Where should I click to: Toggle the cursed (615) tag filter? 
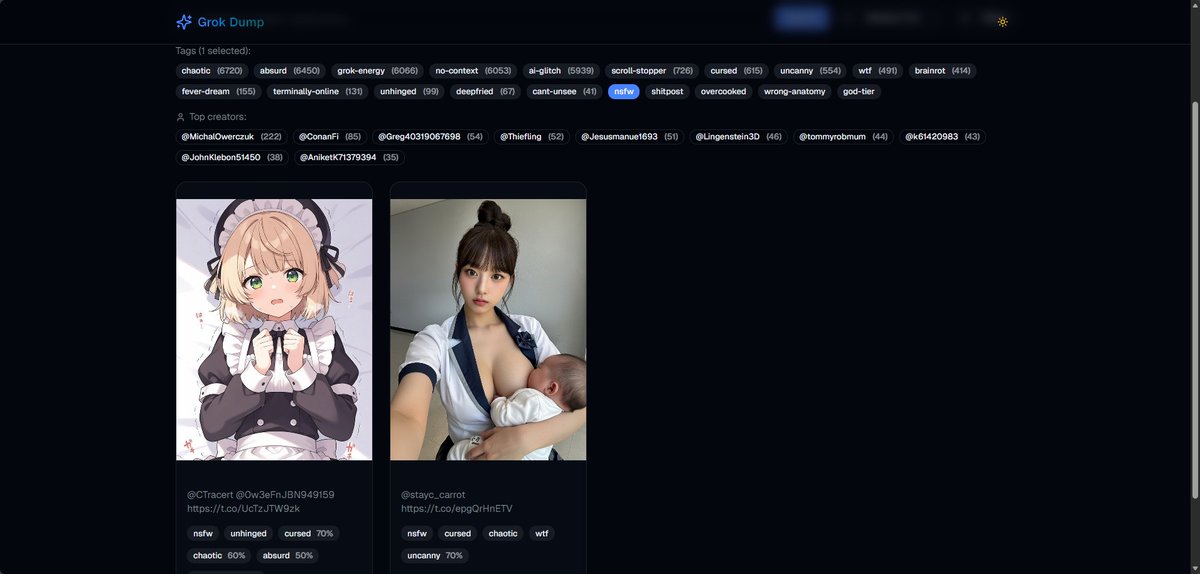coord(736,71)
